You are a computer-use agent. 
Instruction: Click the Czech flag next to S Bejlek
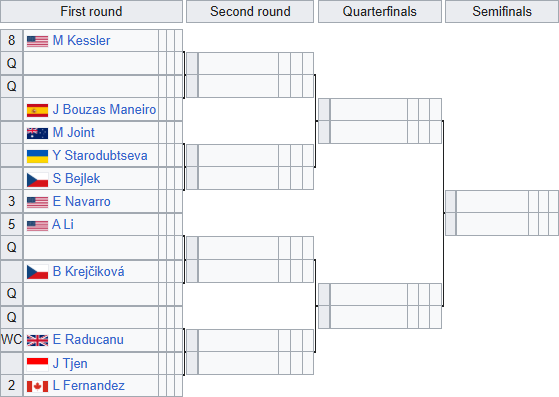point(37,179)
